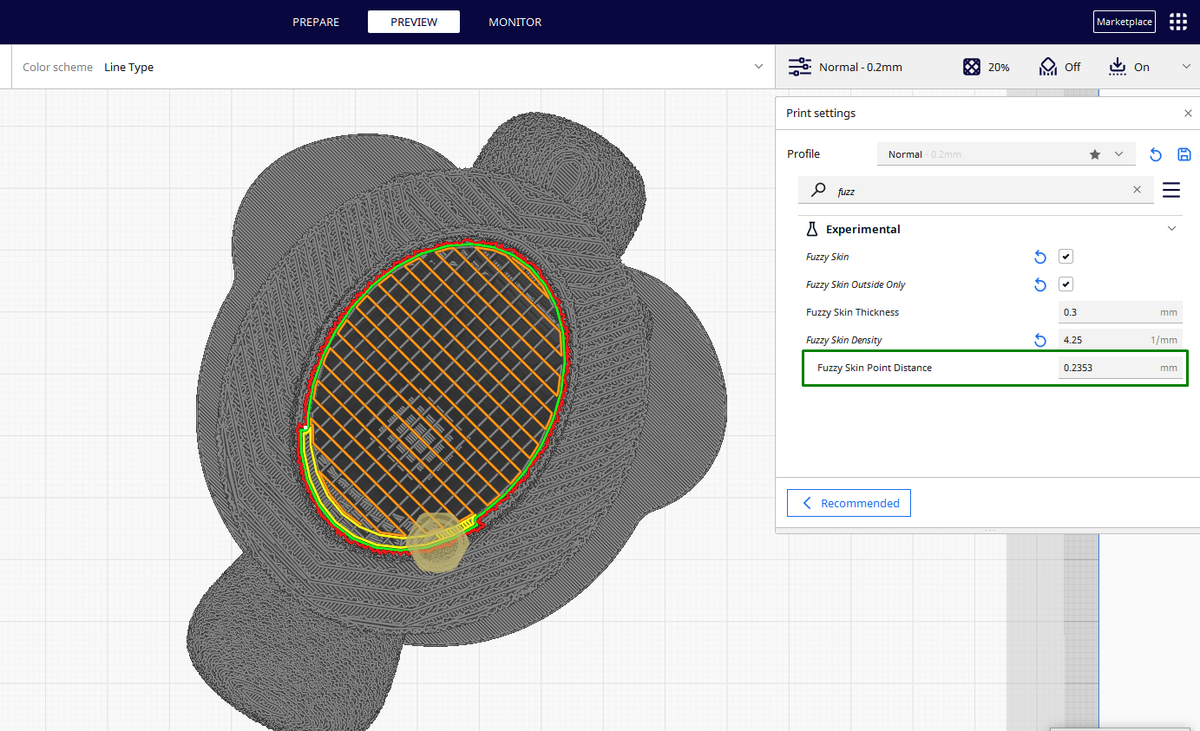Image resolution: width=1200 pixels, height=731 pixels.
Task: Uncheck Fuzzy Skin Outside Only
Action: click(x=1065, y=284)
